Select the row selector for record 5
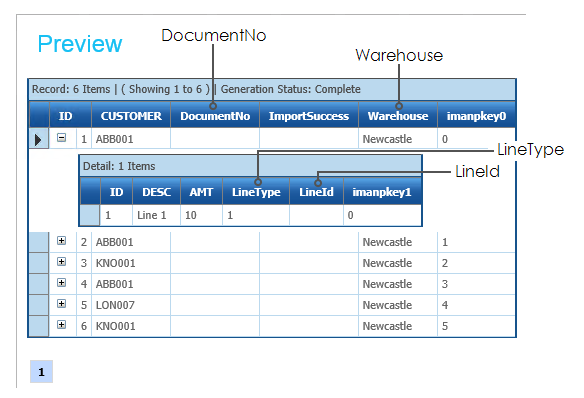This screenshot has width=584, height=398. 38,305
